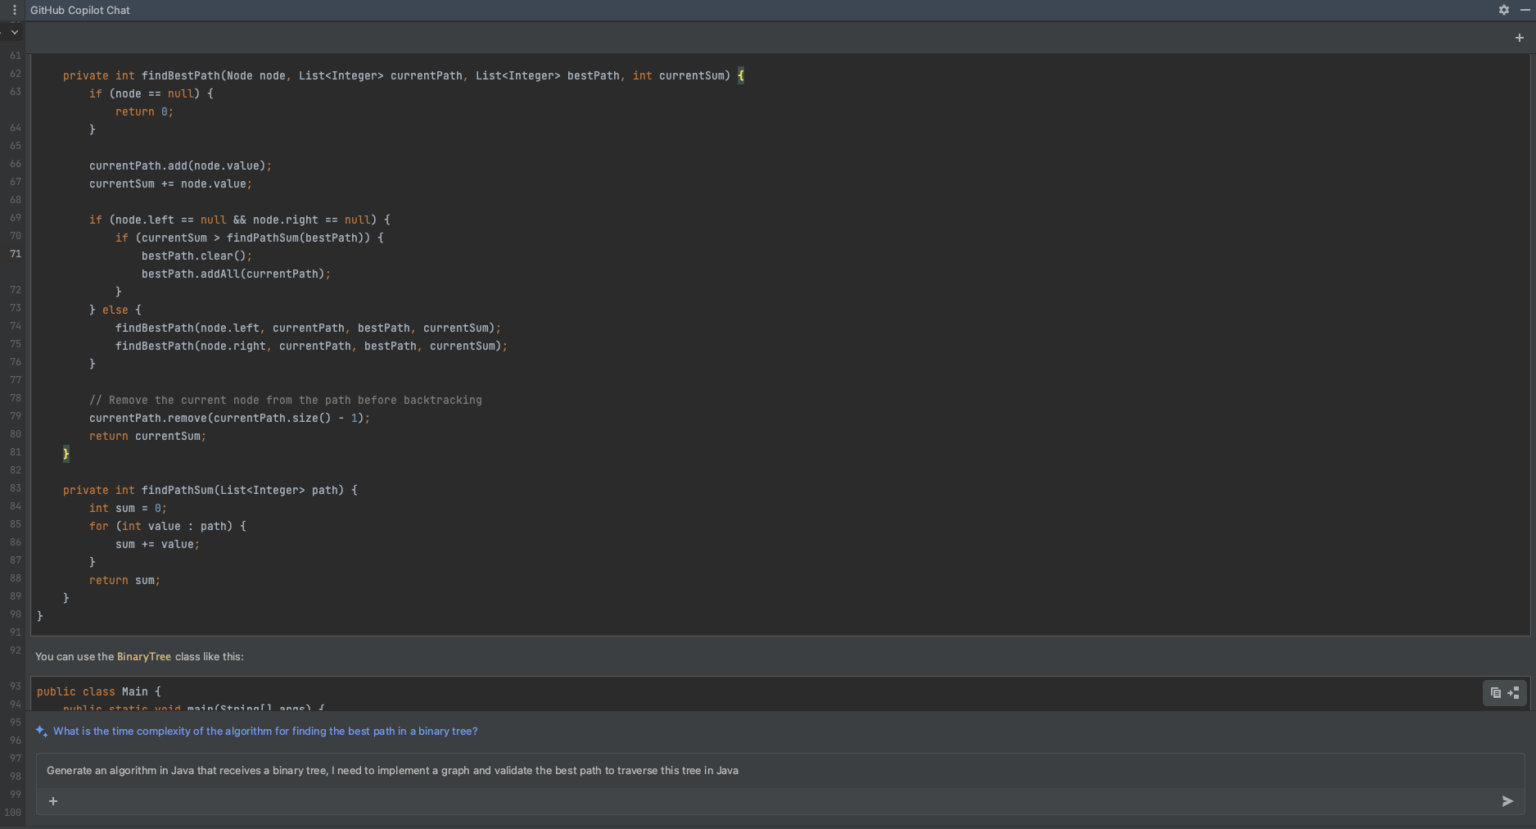This screenshot has height=829, width=1536.
Task: Click the sparkle icon beside suggested question
Action: tap(41, 731)
